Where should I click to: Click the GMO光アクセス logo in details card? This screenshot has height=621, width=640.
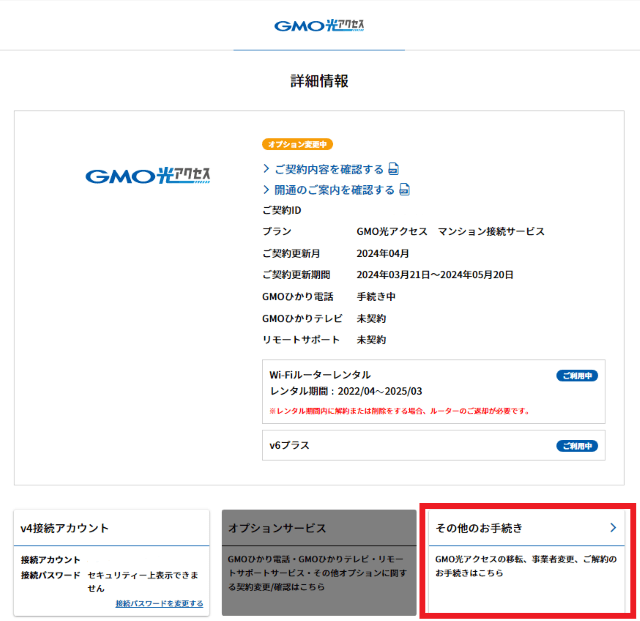click(x=147, y=176)
